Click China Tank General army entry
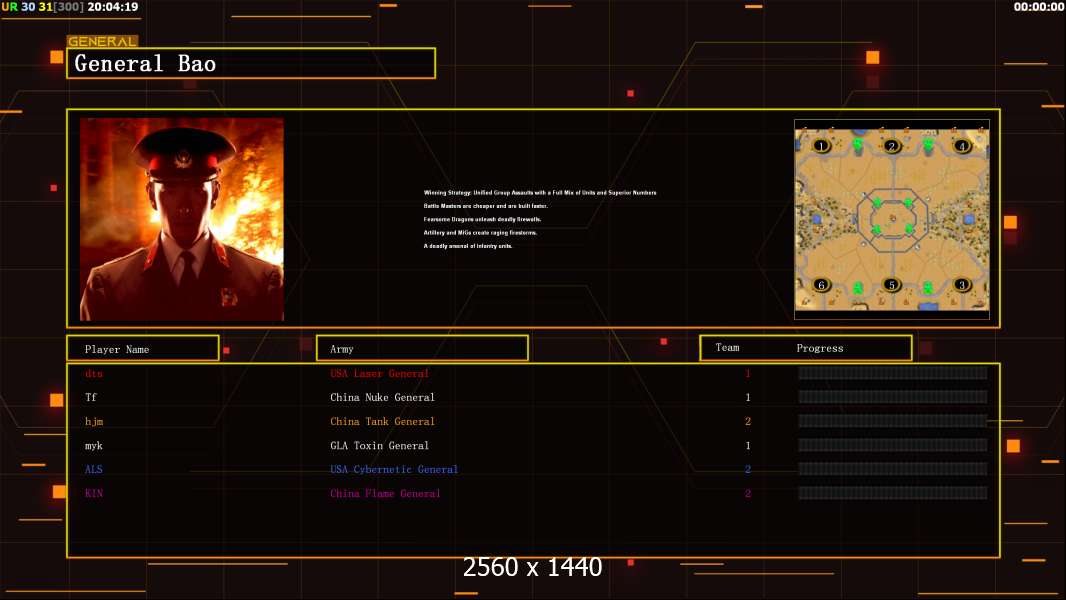The image size is (1066, 600). [382, 421]
